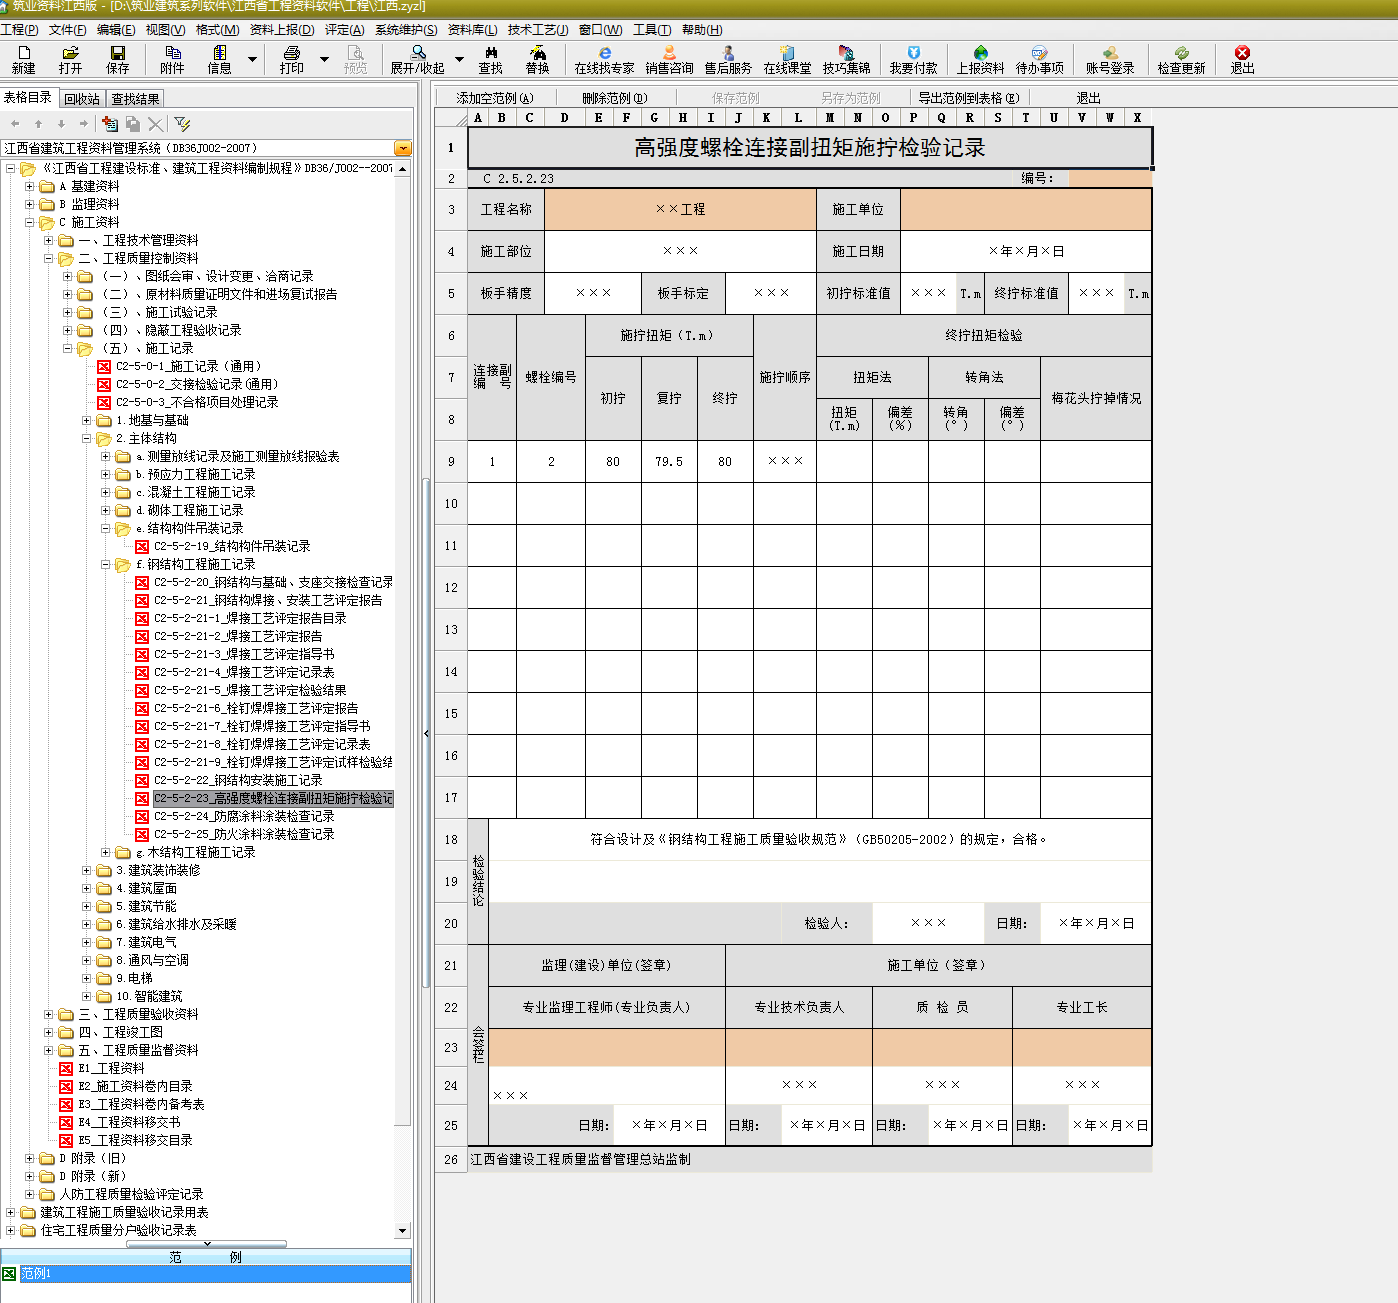Screen dimensions: 1398x1303
Task: Click 账号登录 account login icon
Action: (1110, 59)
